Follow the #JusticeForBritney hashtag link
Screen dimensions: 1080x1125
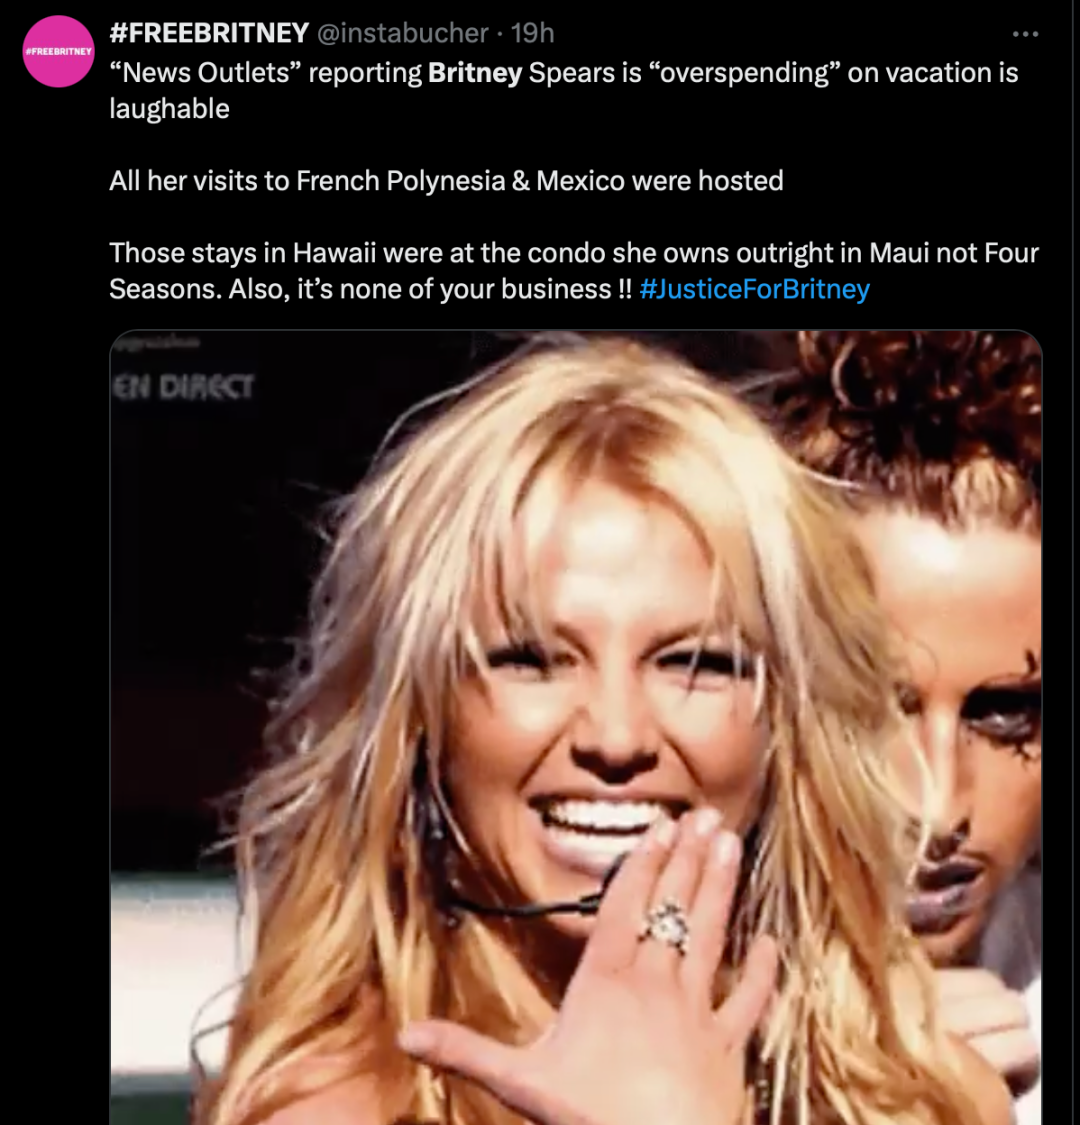pyautogui.click(x=754, y=288)
